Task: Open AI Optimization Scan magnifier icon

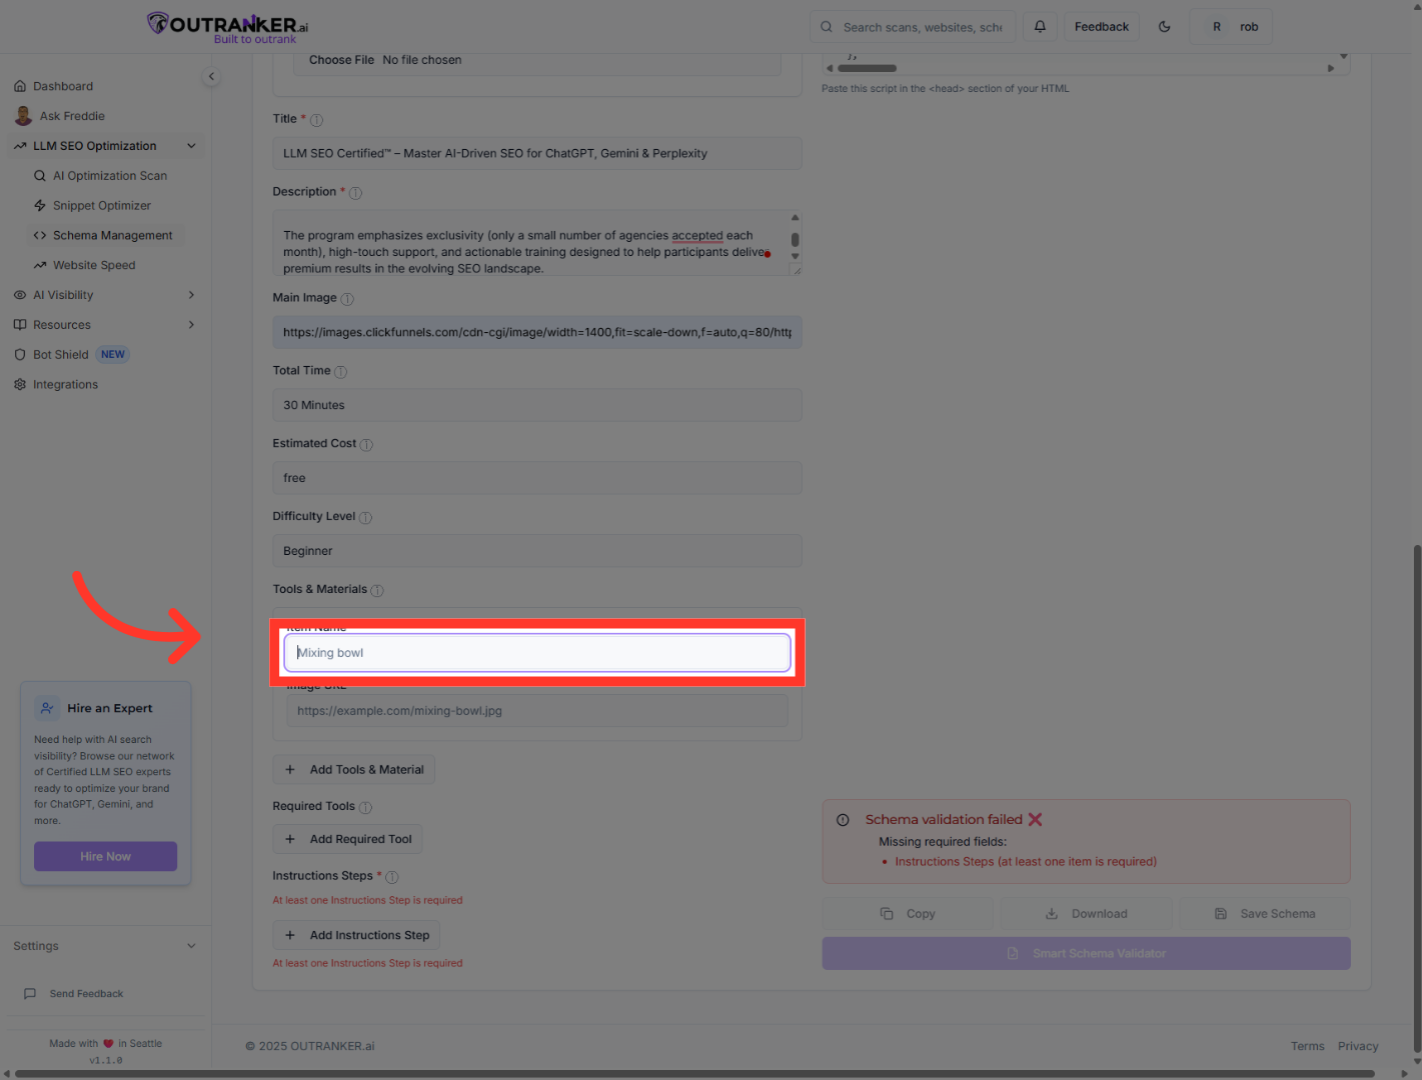Action: pos(40,176)
